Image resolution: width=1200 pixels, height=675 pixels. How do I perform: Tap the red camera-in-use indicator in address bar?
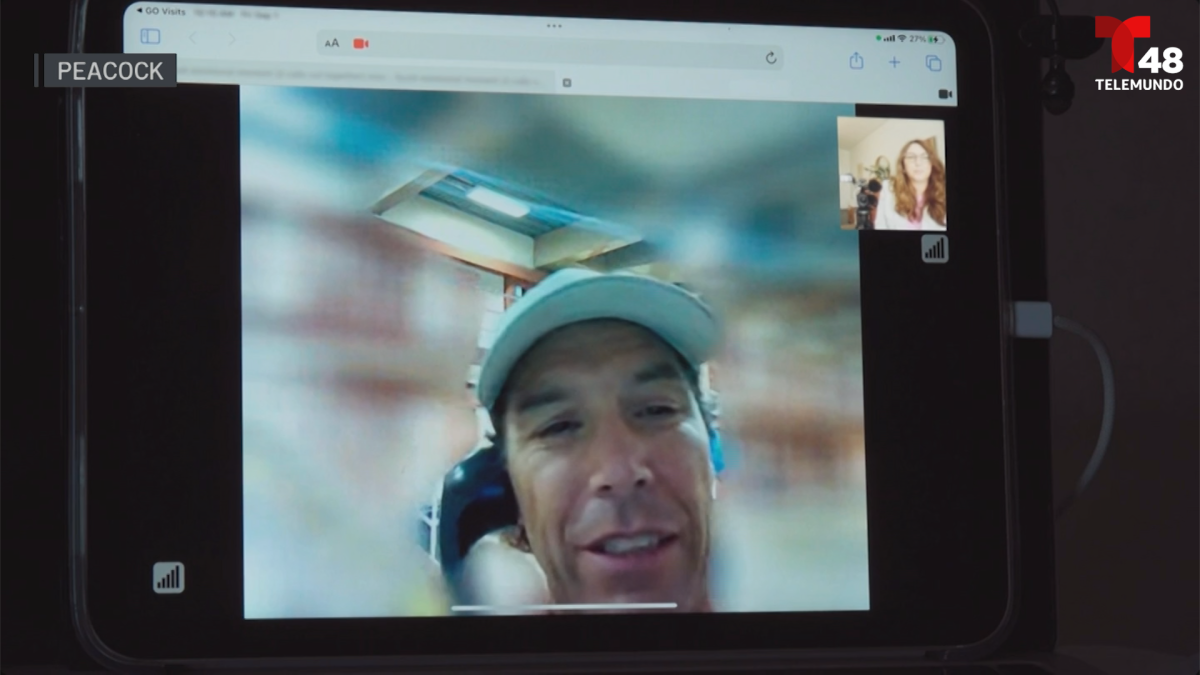pos(359,43)
